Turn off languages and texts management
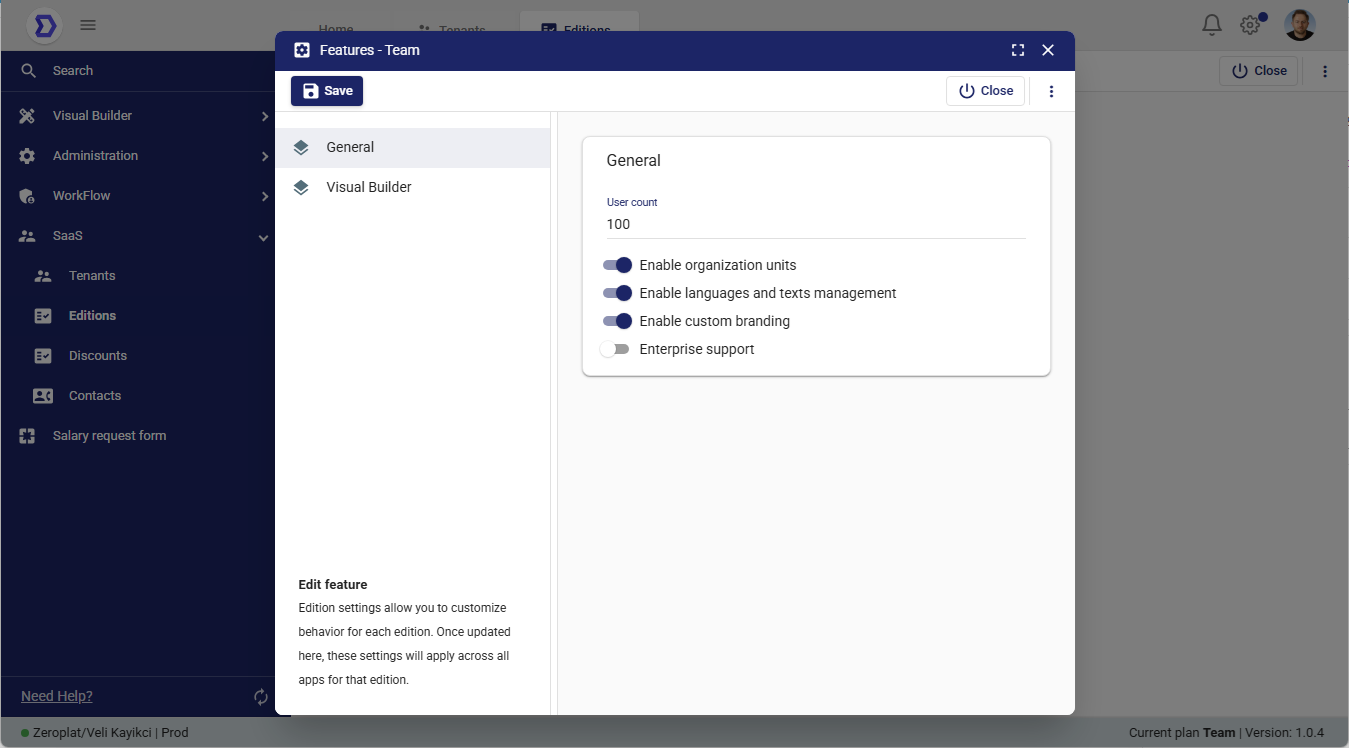 [x=617, y=293]
